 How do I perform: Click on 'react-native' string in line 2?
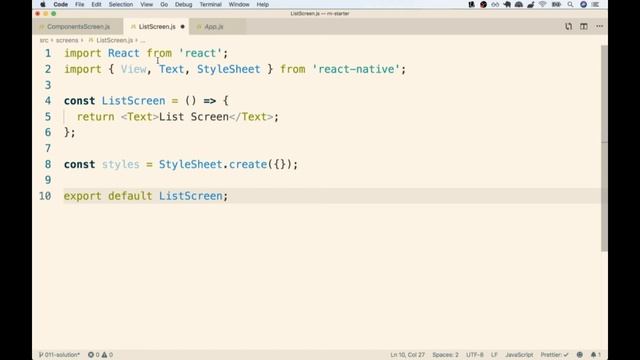[356, 69]
